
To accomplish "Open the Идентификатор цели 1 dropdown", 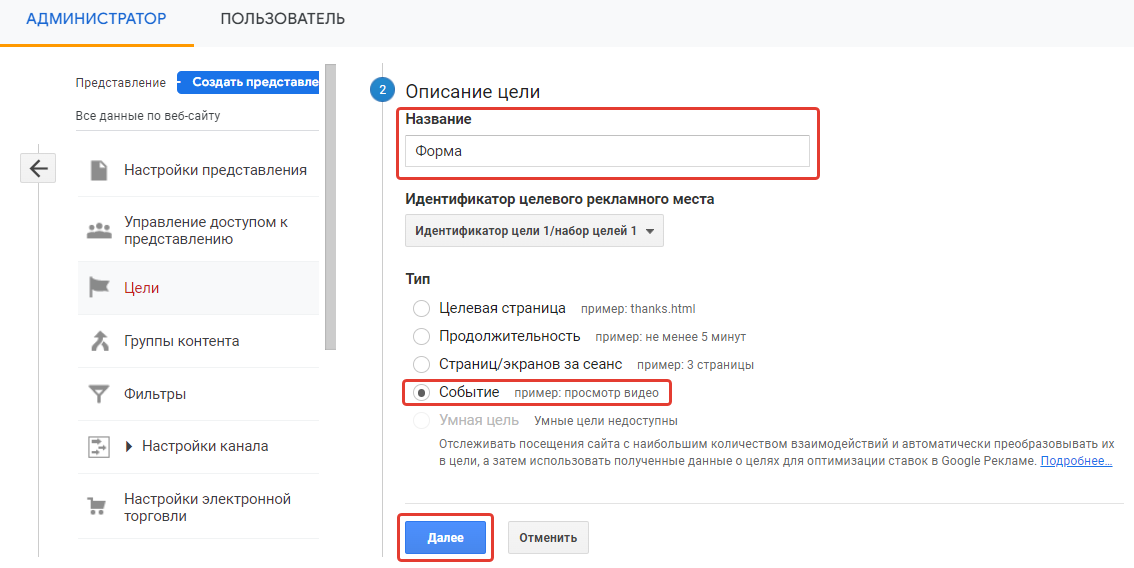I will [x=534, y=231].
